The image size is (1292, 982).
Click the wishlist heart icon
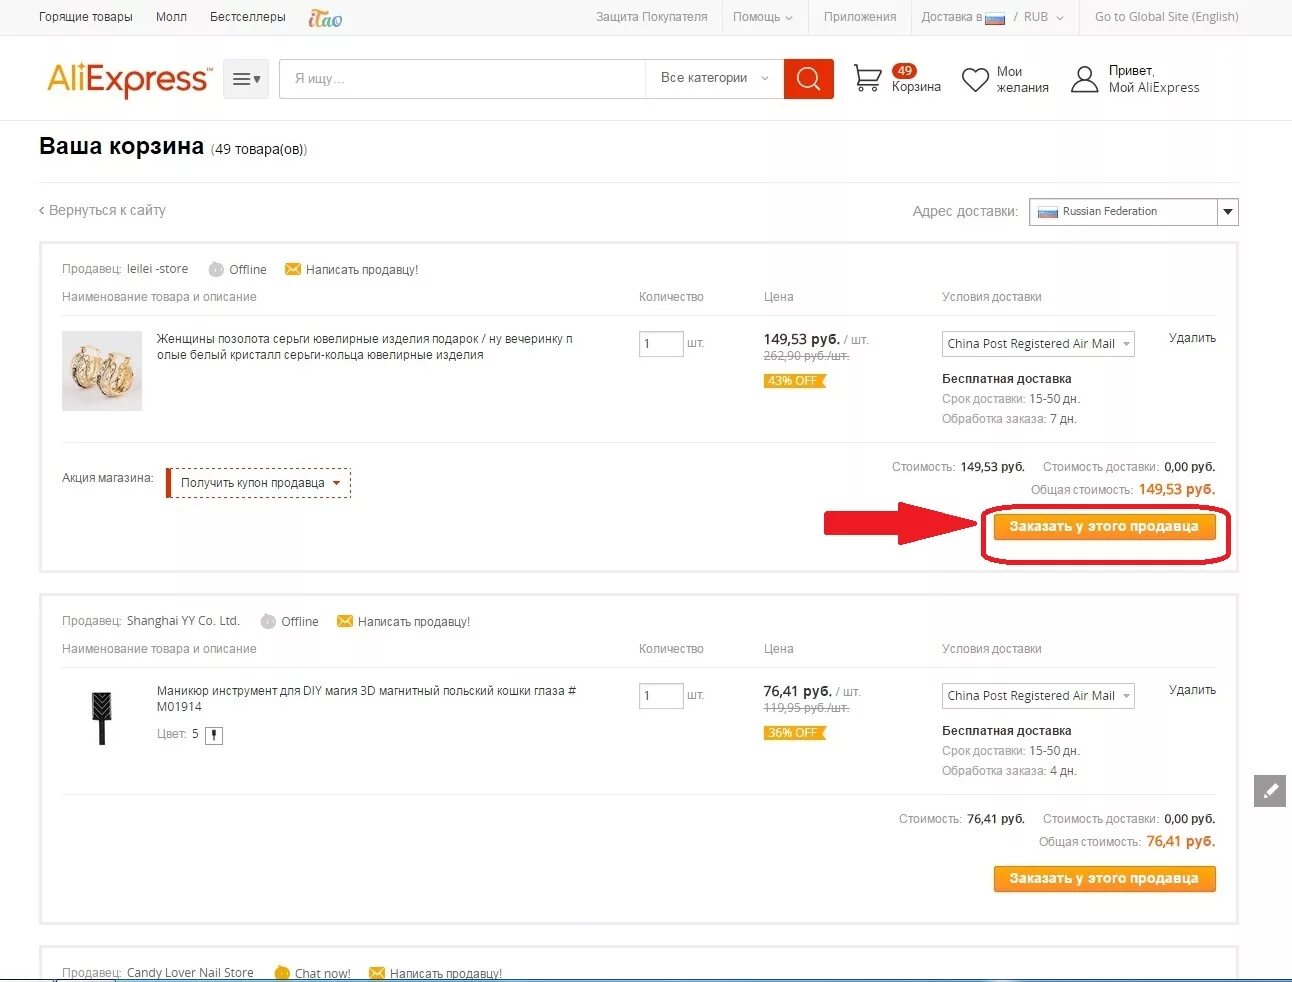[975, 79]
